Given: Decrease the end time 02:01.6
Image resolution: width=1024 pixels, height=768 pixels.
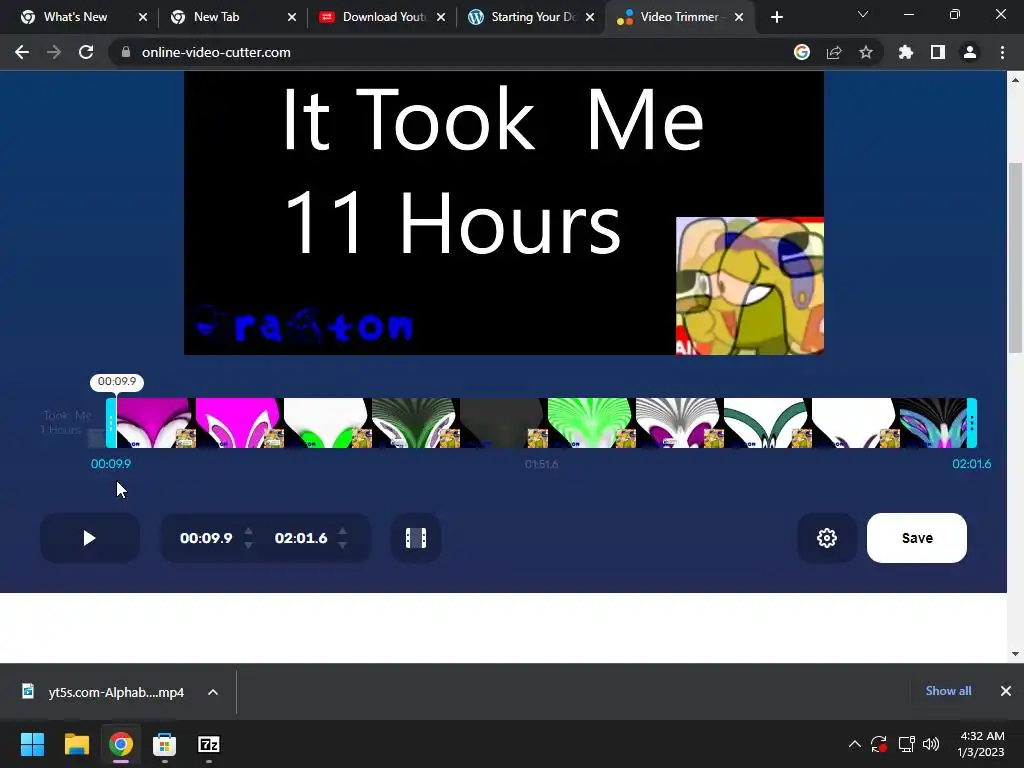Looking at the screenshot, I should coord(342,545).
